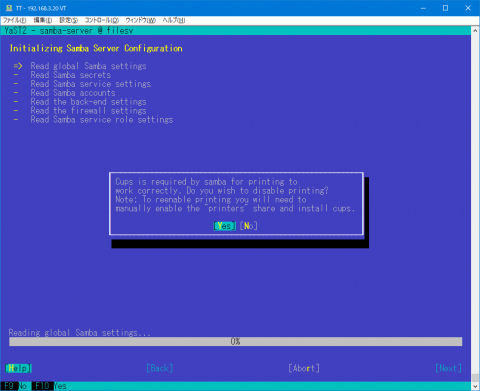Click the Abort button
Screen dimensions: 480x391
(304, 368)
